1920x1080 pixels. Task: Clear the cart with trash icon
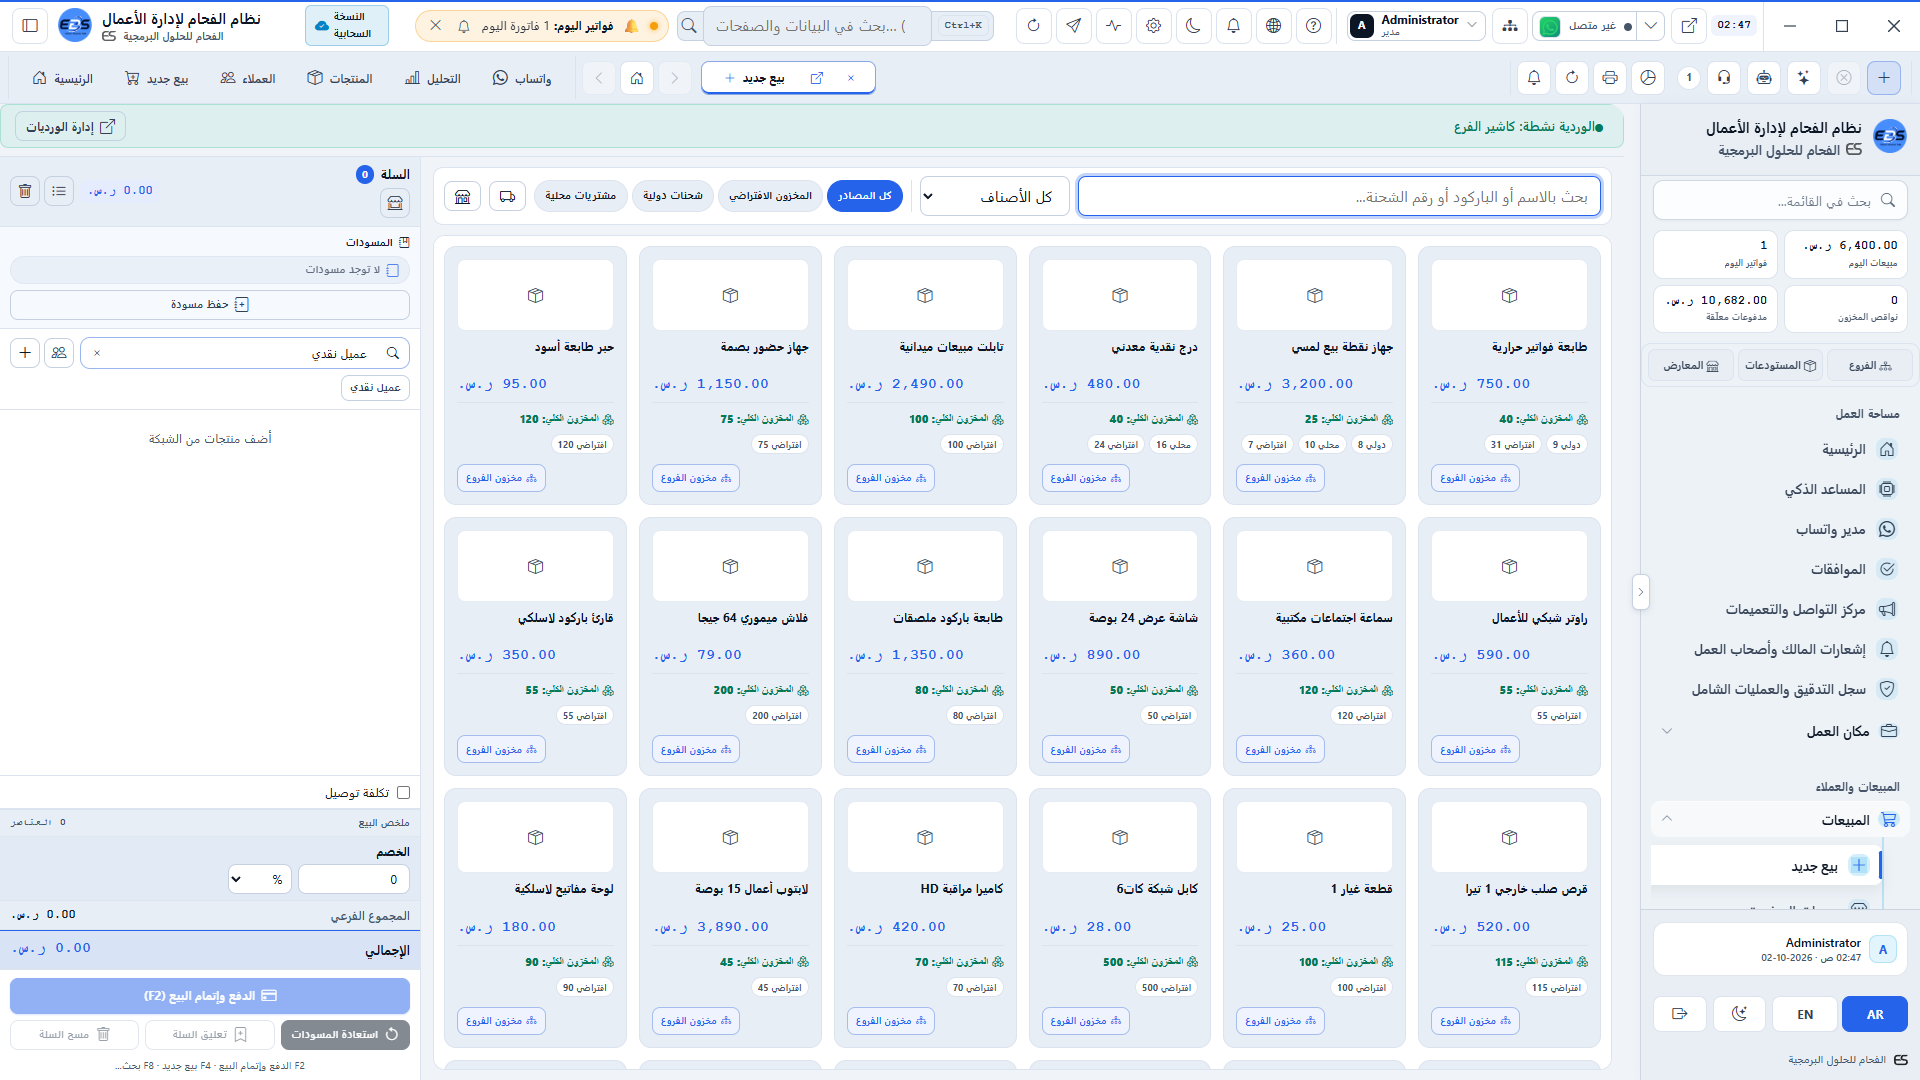(x=26, y=190)
